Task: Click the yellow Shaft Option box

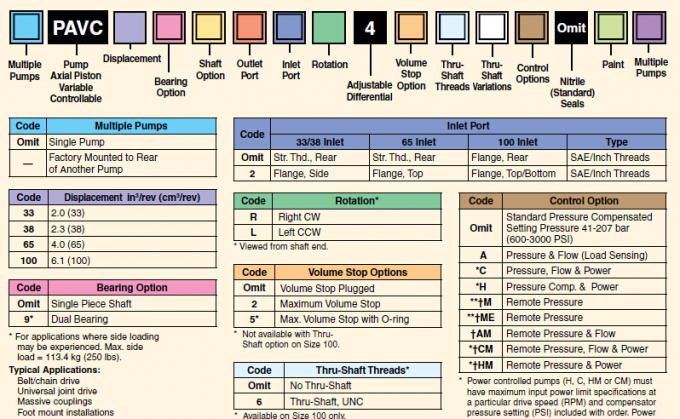Action: [x=209, y=28]
